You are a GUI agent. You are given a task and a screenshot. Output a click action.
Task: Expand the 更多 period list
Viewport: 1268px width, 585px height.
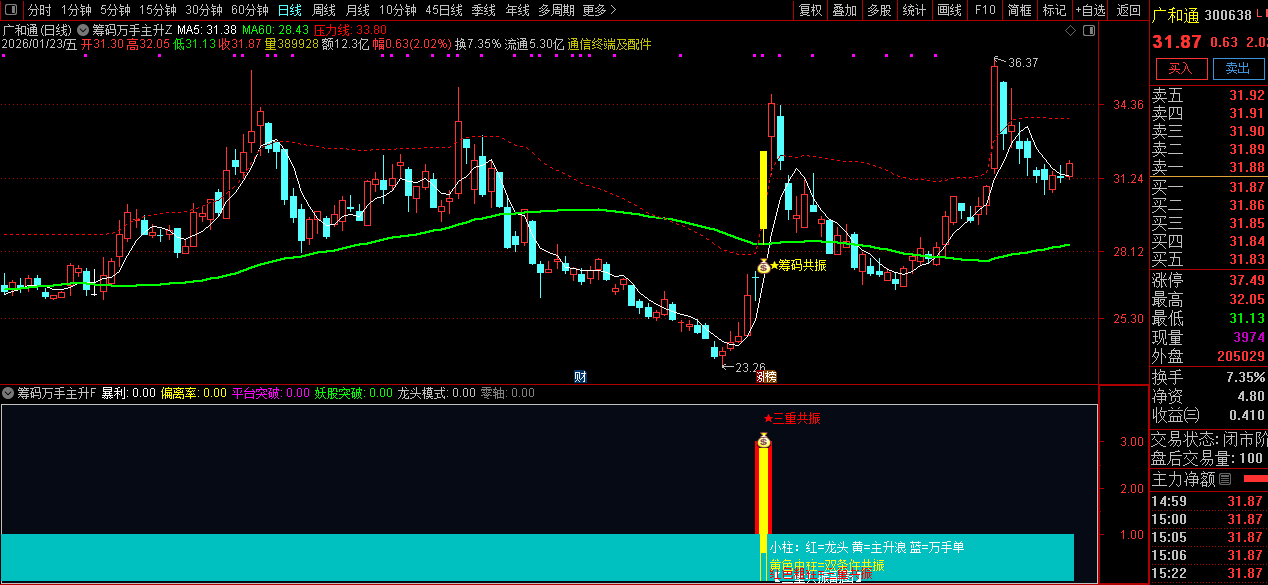point(598,10)
